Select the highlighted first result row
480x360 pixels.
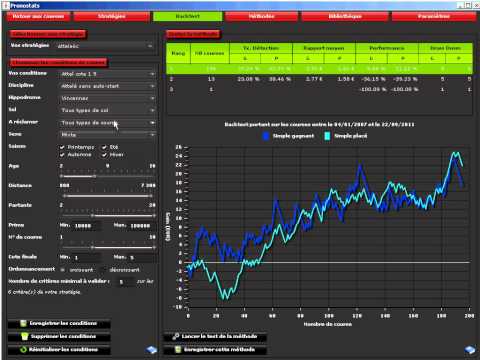coord(319,69)
